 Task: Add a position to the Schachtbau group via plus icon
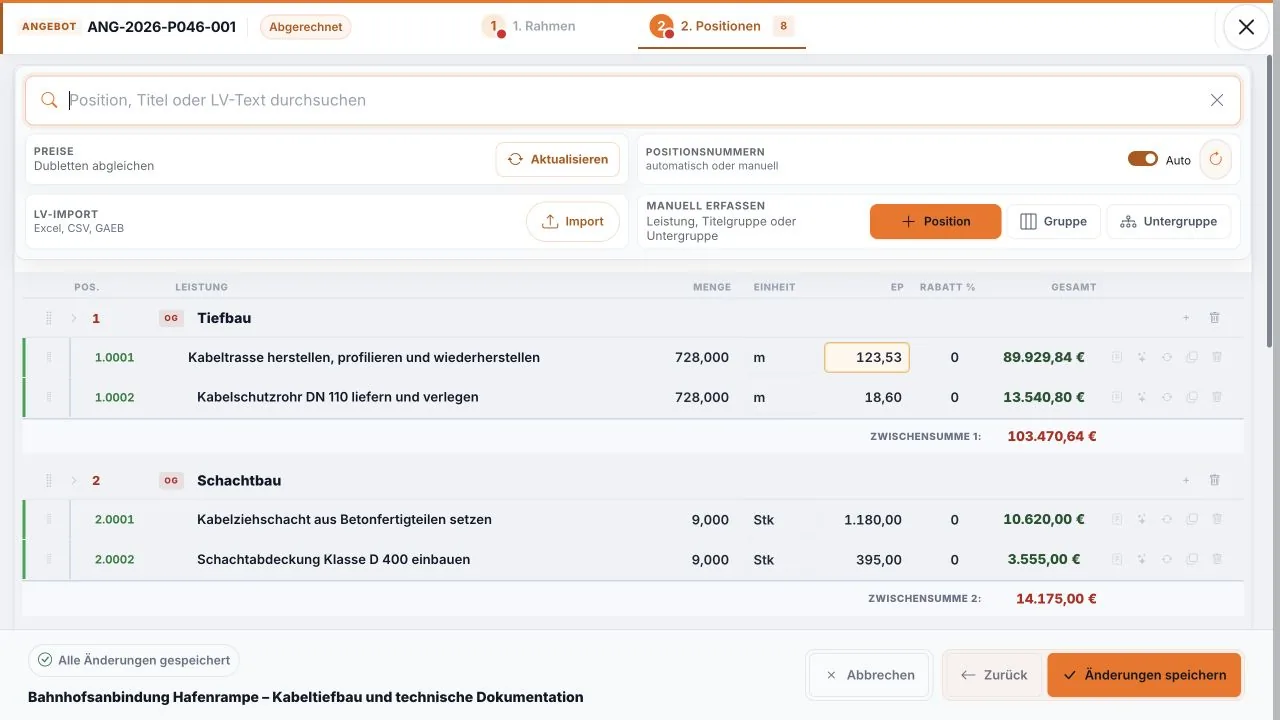pyautogui.click(x=1186, y=480)
